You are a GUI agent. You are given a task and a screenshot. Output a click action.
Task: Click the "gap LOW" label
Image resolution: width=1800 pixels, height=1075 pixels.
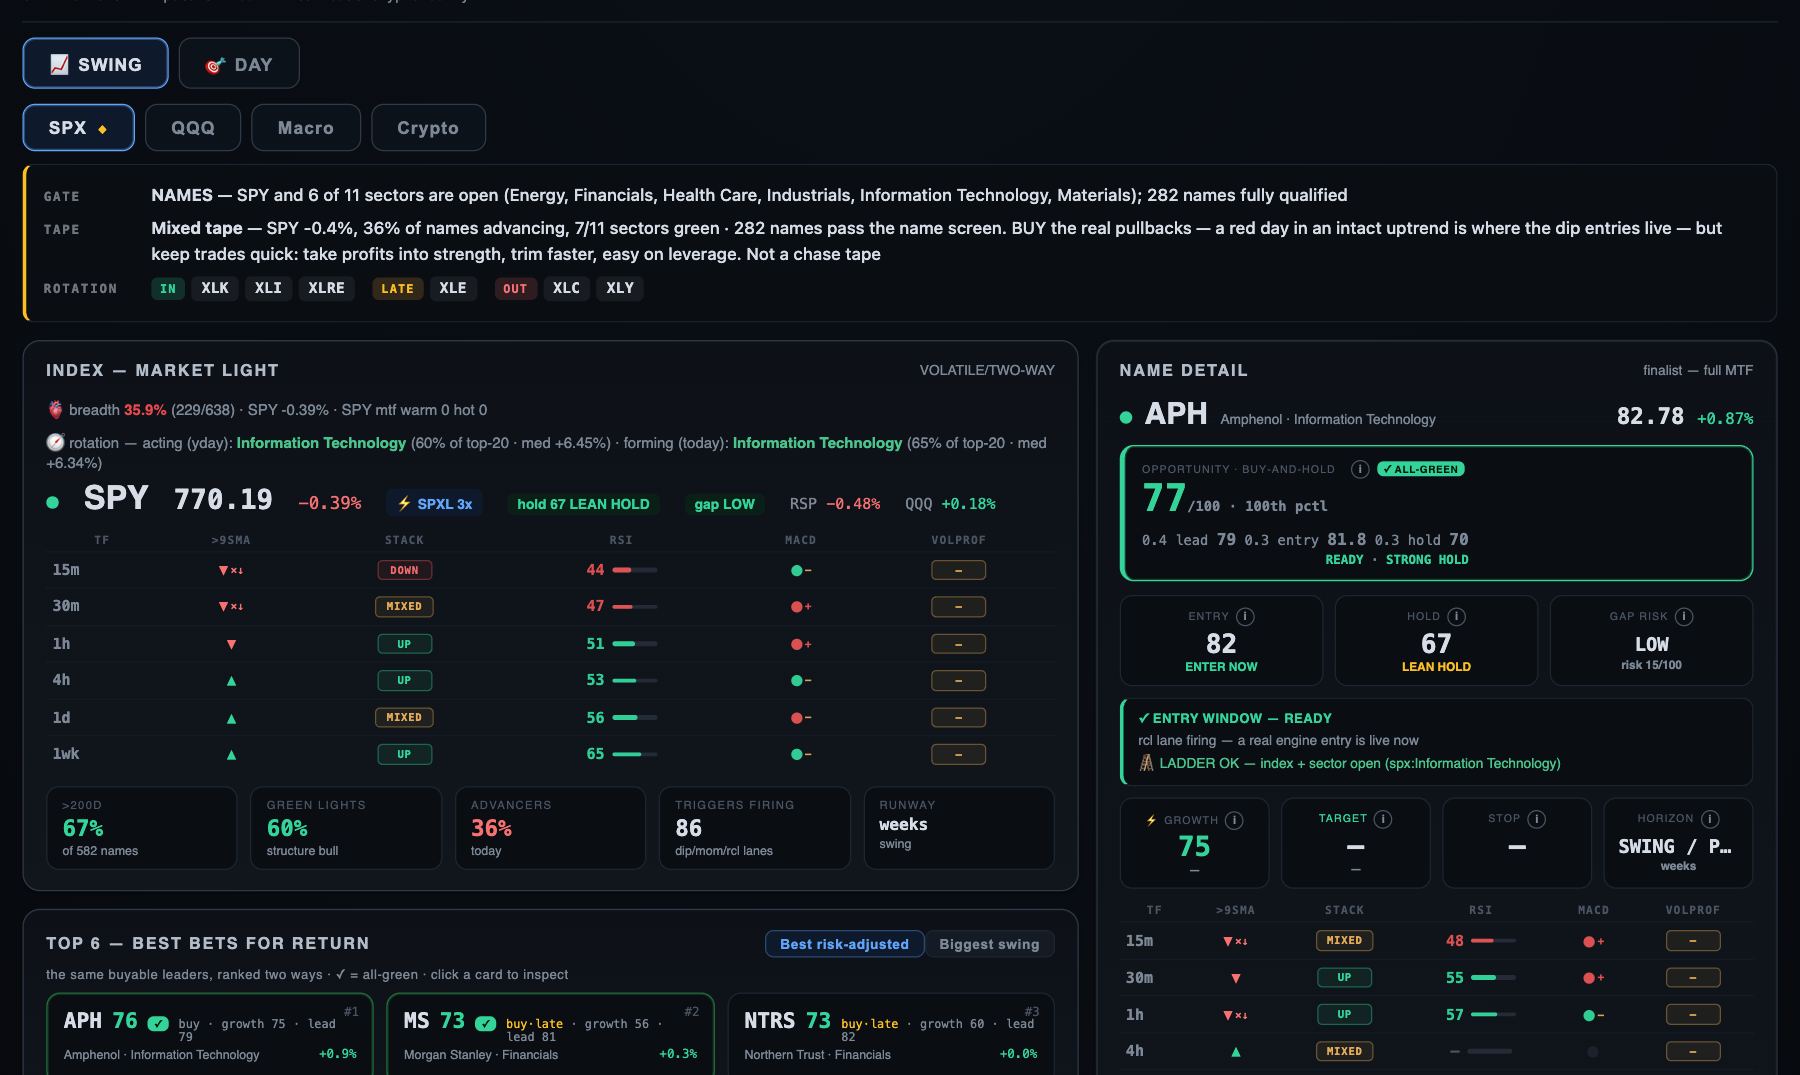tap(725, 504)
